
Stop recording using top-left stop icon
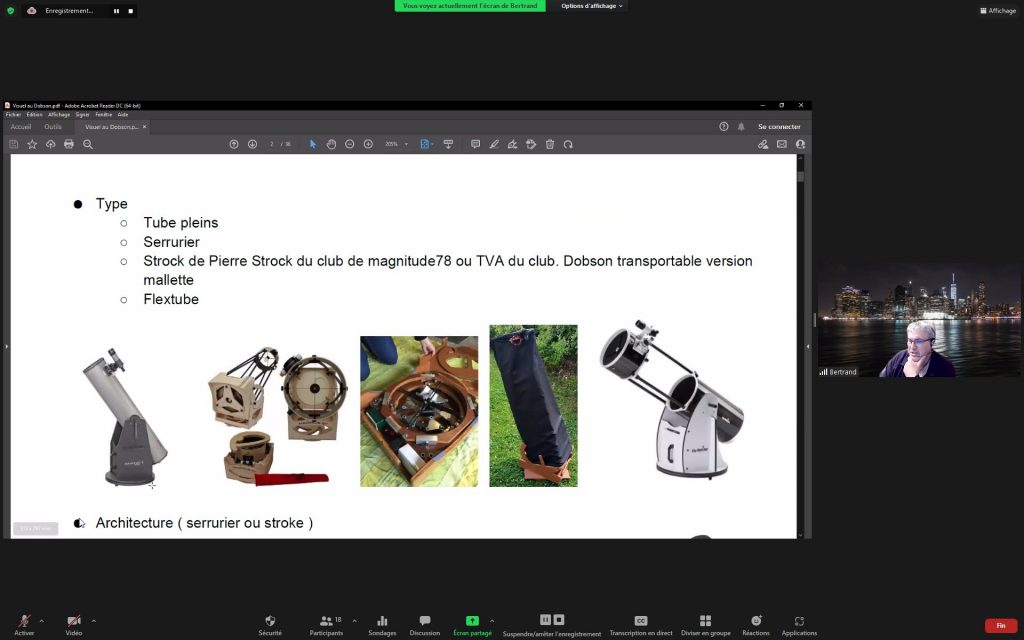131,11
